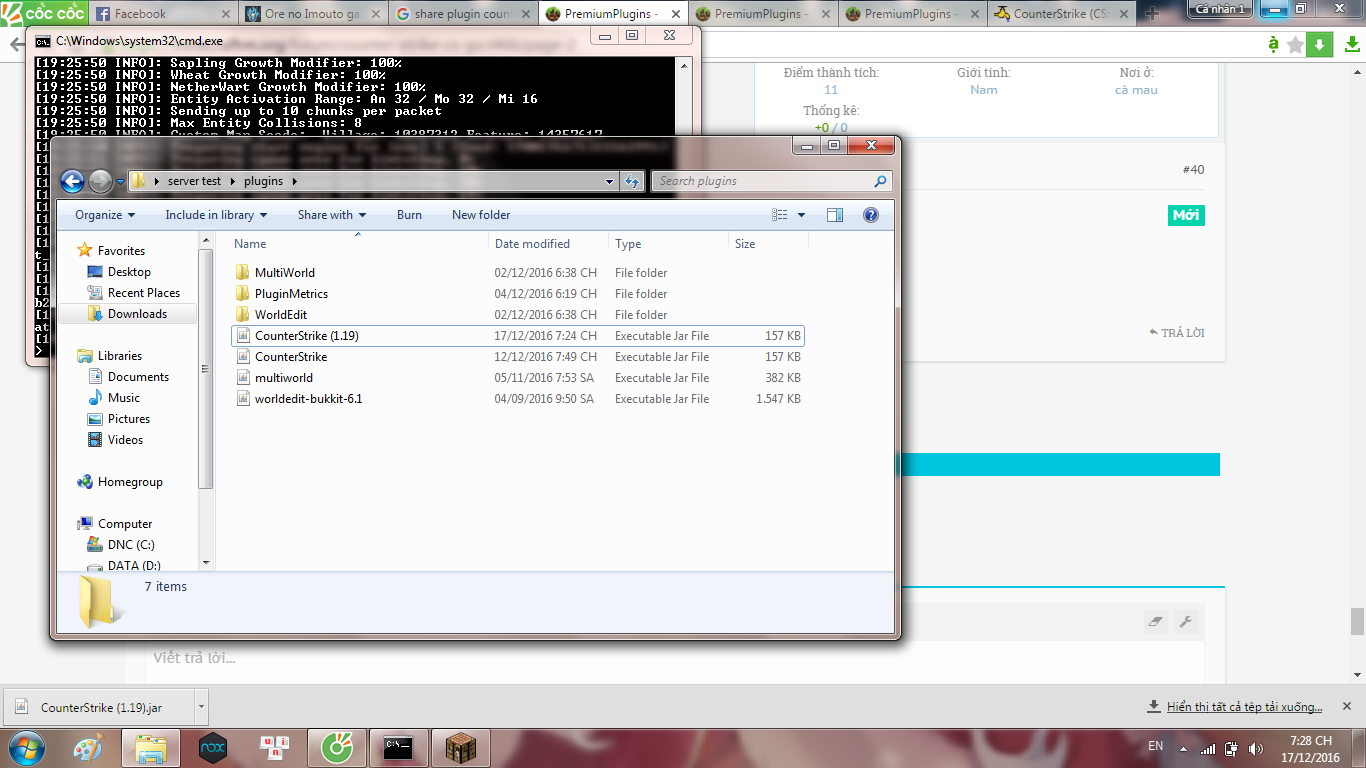This screenshot has height=768, width=1366.
Task: Sort files by the Date modified column
Action: click(549, 244)
